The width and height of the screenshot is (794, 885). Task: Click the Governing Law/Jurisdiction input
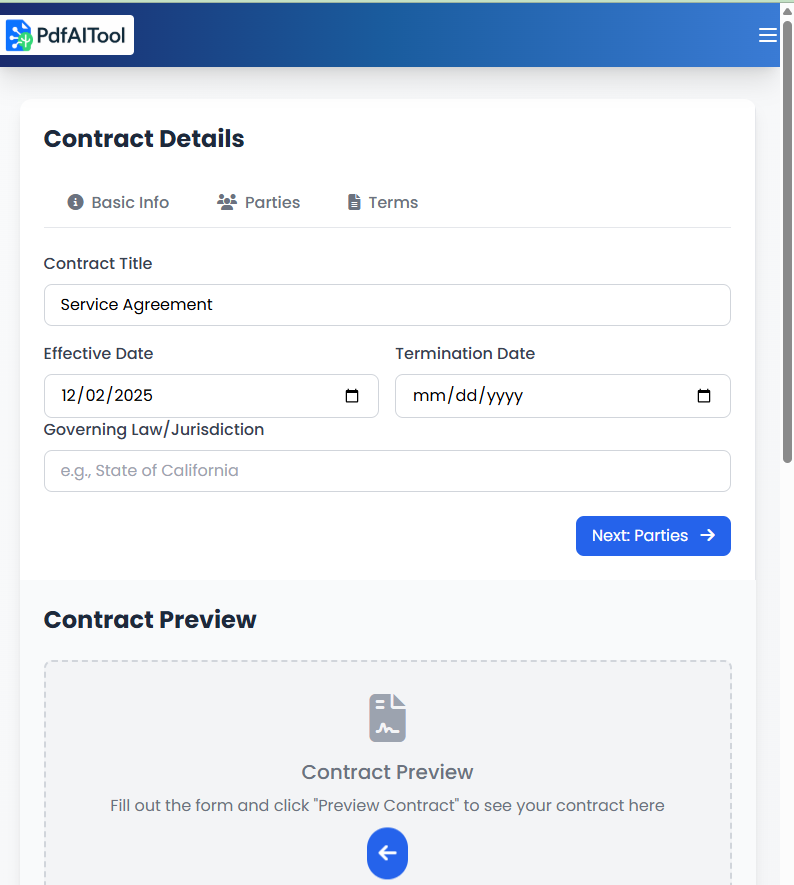pyautogui.click(x=387, y=471)
